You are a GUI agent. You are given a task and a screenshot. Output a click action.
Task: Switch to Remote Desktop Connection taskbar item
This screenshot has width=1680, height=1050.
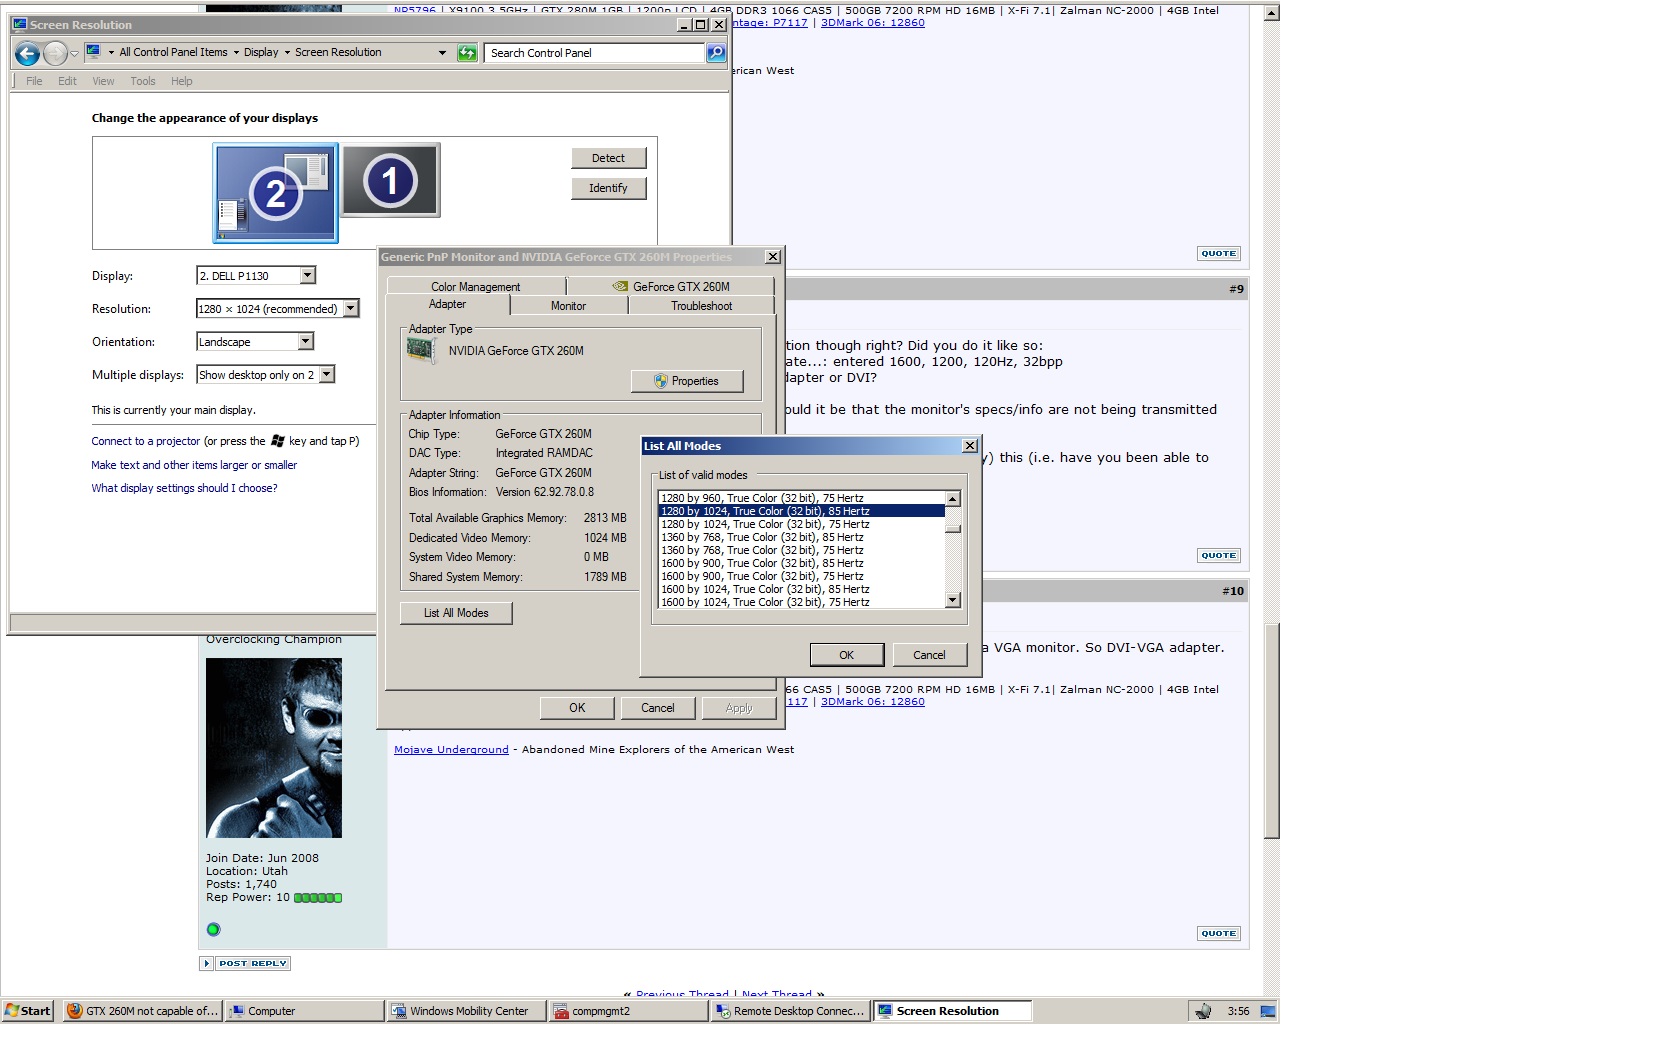(791, 1011)
